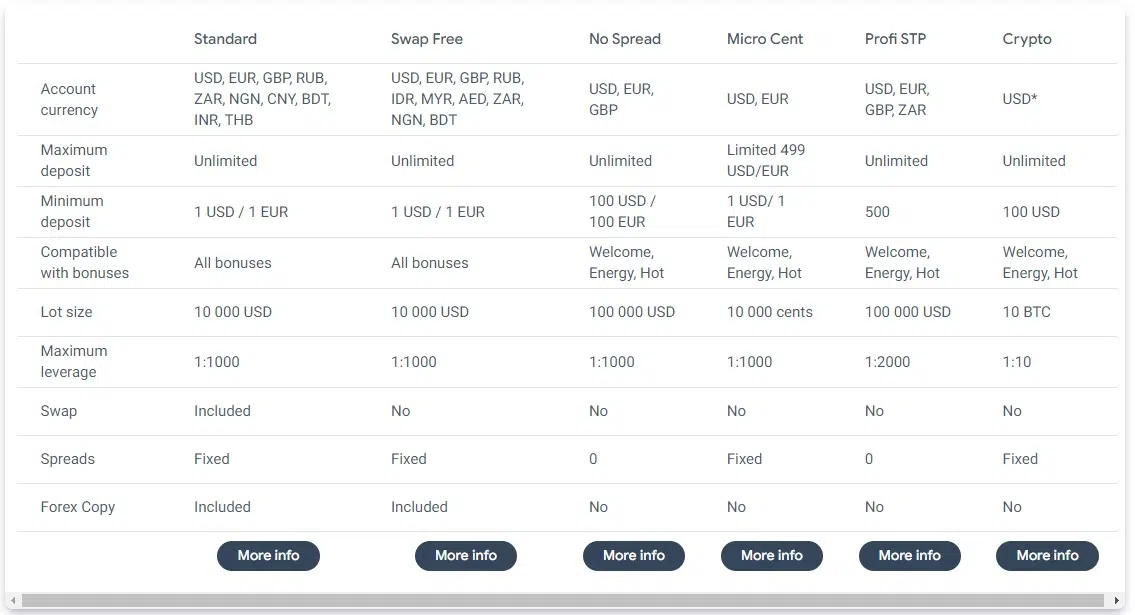Select the Swap Free column header
Image resolution: width=1135 pixels, height=615 pixels.
[x=426, y=39]
